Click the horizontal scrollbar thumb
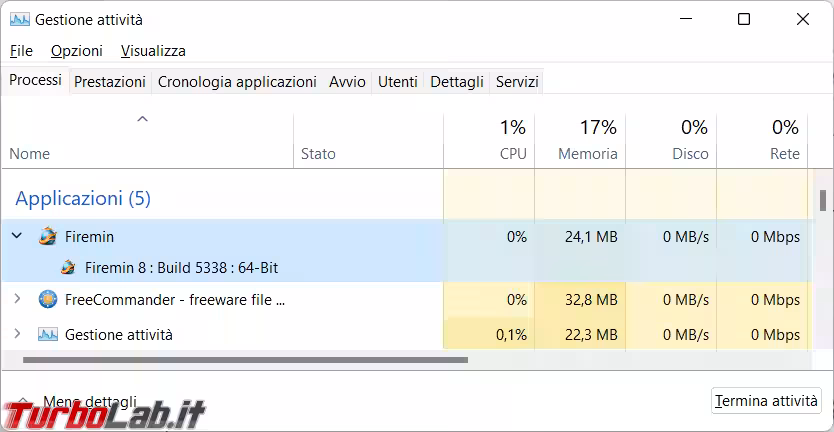This screenshot has height=432, width=834. (244, 359)
